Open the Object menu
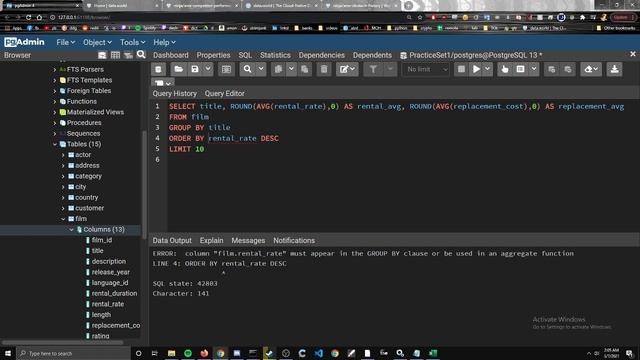 pyautogui.click(x=97, y=42)
